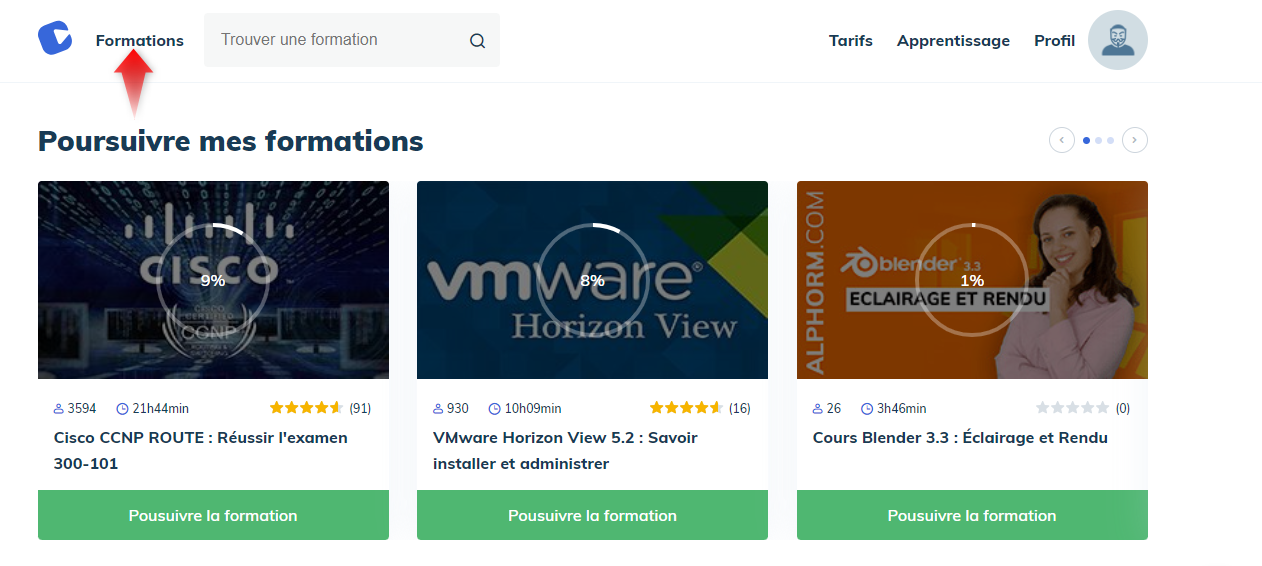Image resolution: width=1262 pixels, height=566 pixels.
Task: Select the third carousel pagination dot
Action: click(x=1110, y=141)
